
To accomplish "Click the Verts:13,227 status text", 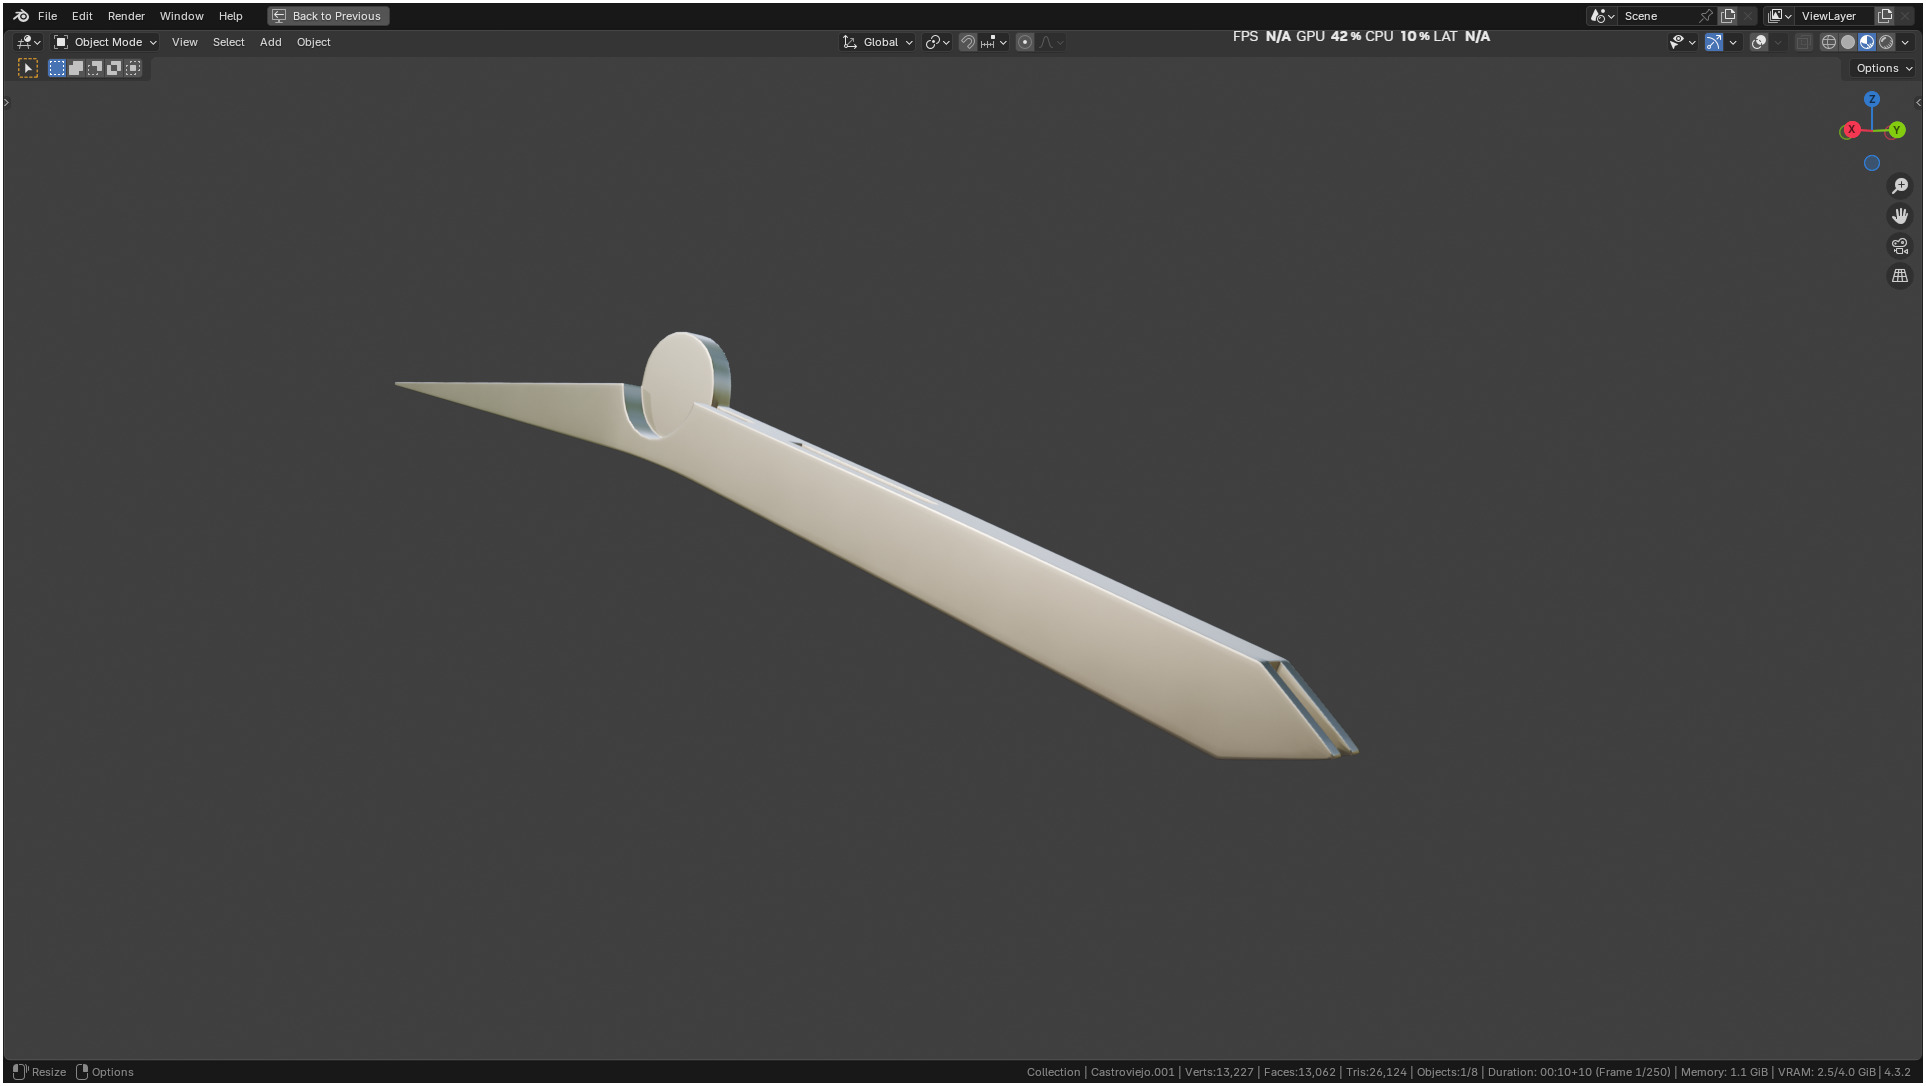I will pyautogui.click(x=1219, y=1072).
